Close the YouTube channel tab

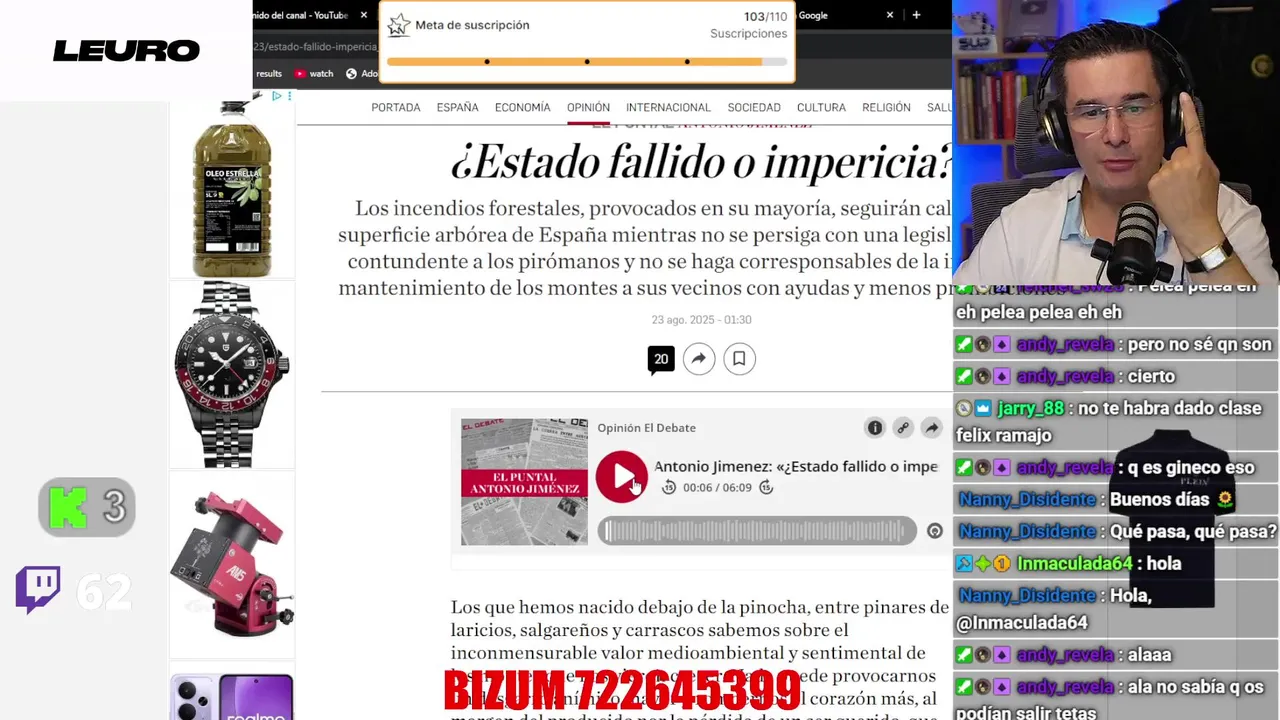(x=364, y=15)
